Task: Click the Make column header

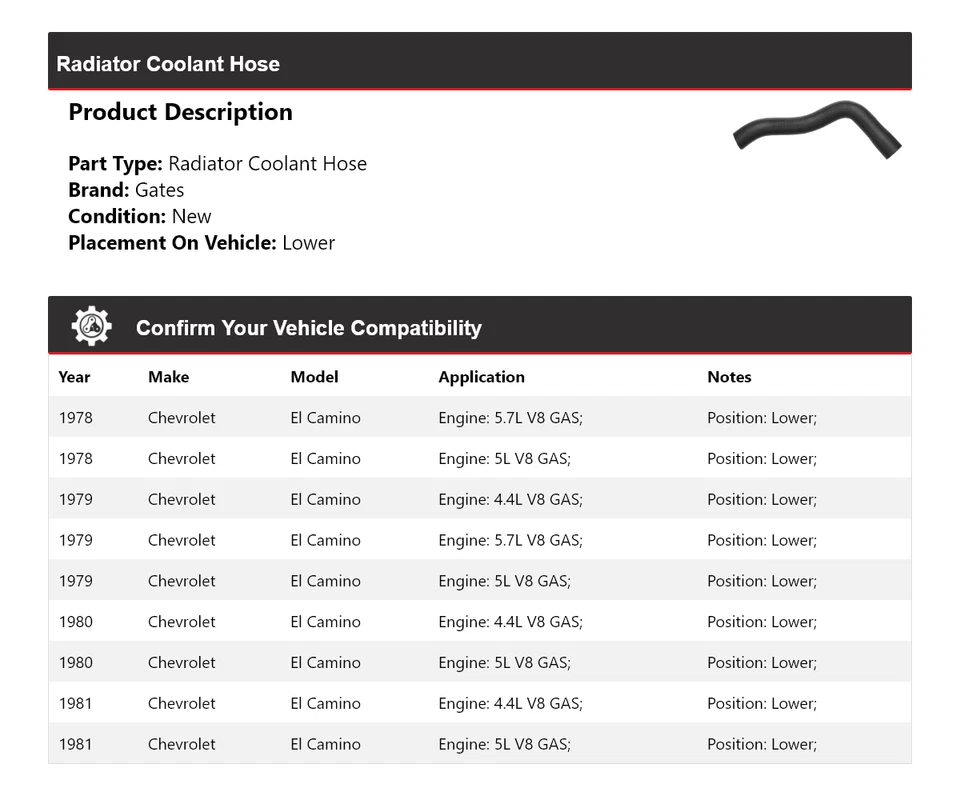Action: click(x=168, y=377)
